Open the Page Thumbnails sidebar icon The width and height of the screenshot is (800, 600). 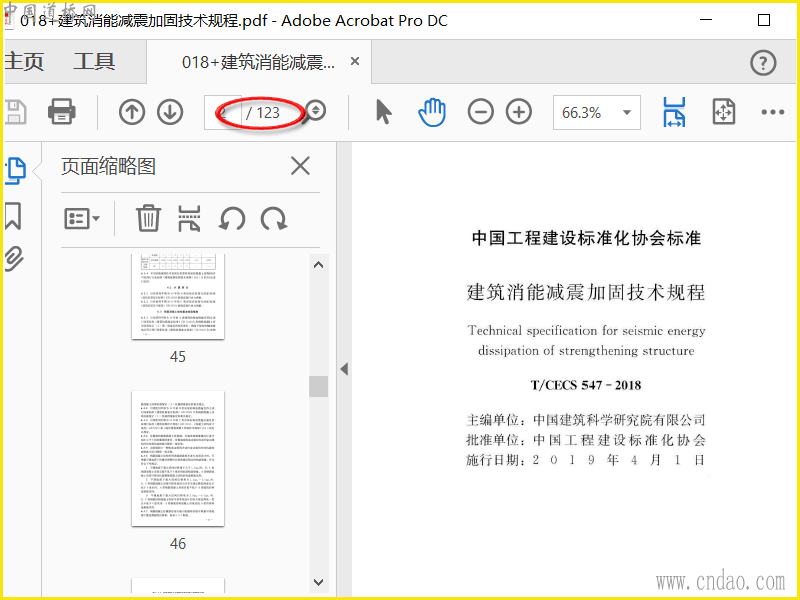16,170
